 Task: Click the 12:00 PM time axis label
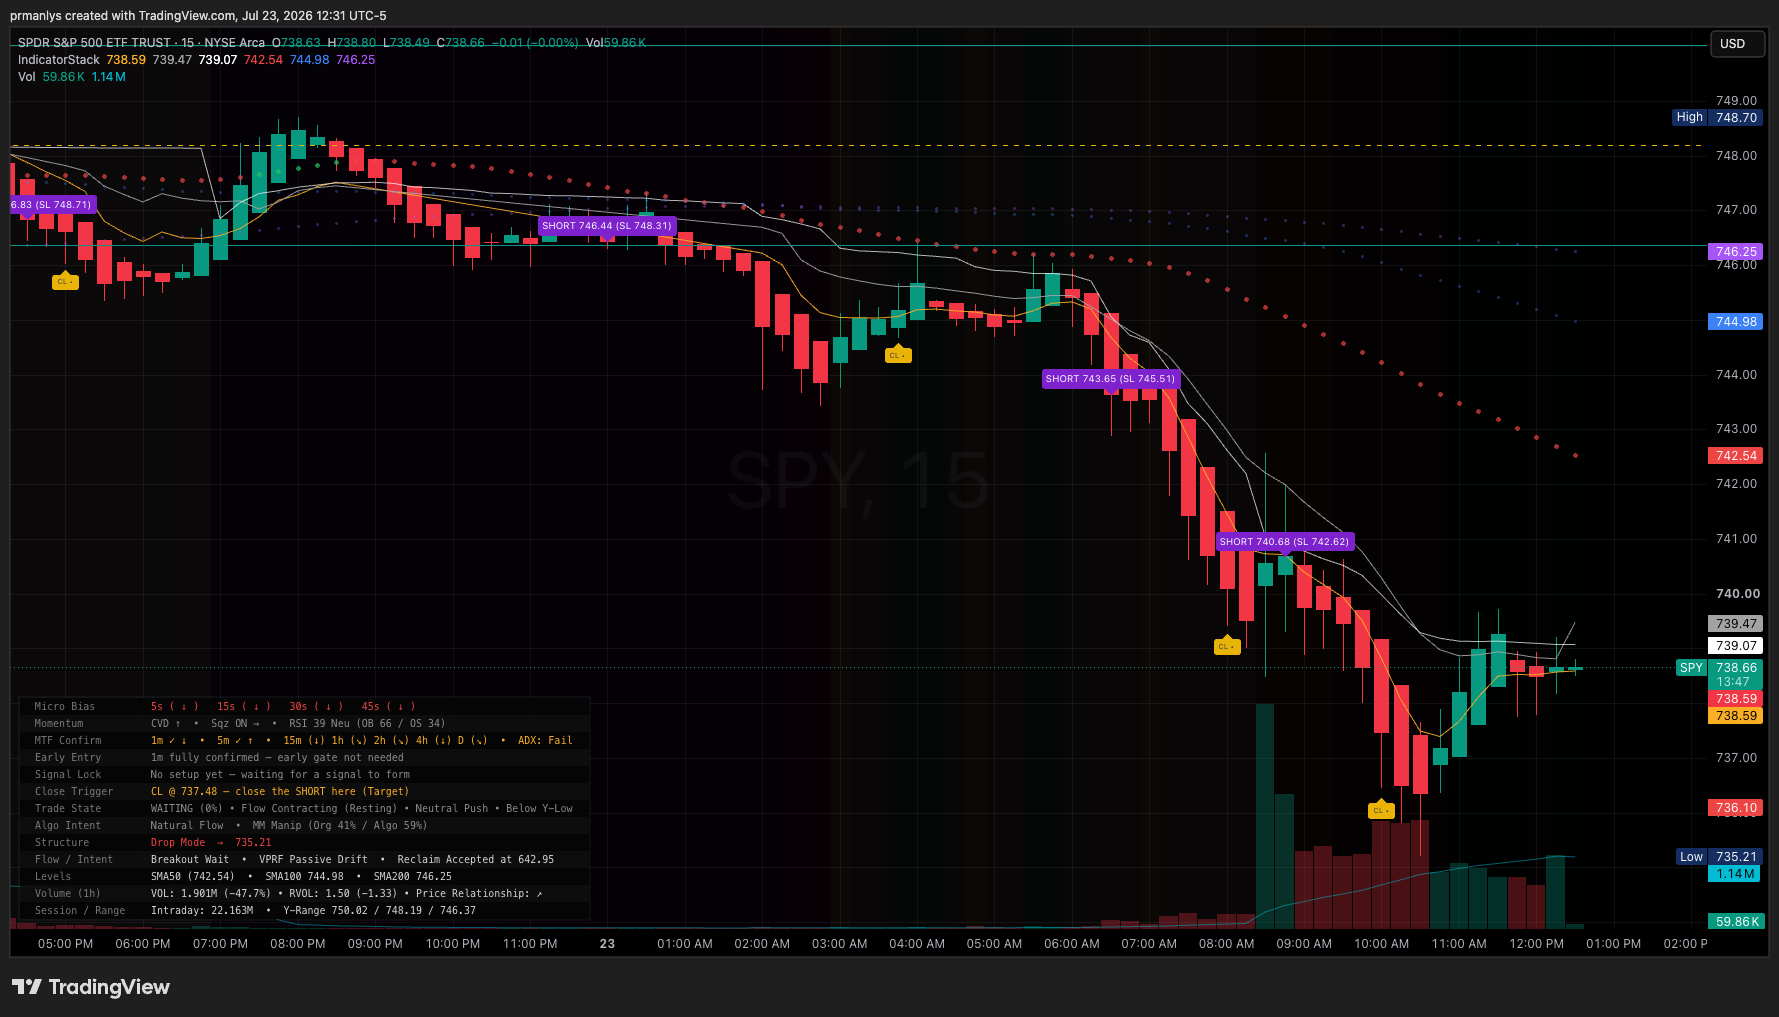click(x=1536, y=944)
